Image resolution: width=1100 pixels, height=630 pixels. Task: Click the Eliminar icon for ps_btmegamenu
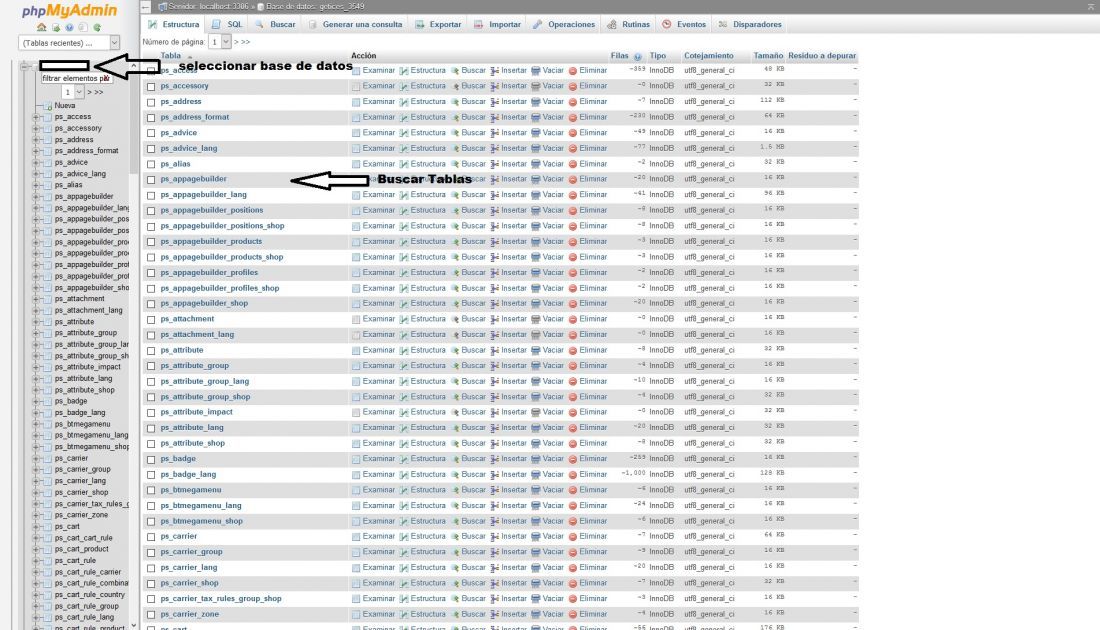click(572, 490)
